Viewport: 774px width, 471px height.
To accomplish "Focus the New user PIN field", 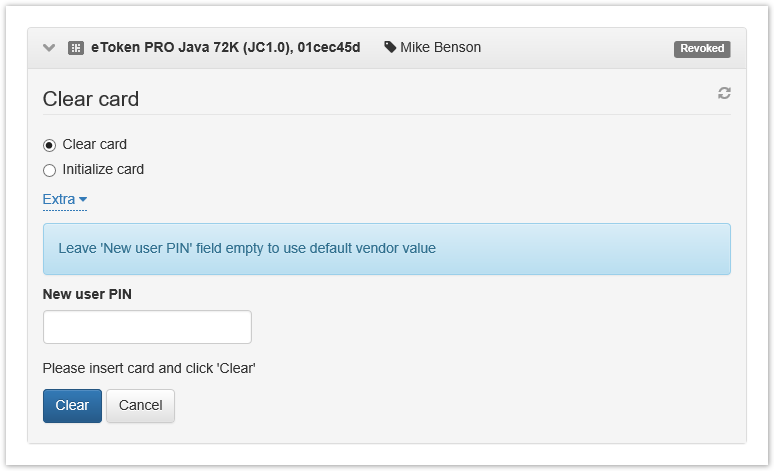I will pyautogui.click(x=147, y=327).
